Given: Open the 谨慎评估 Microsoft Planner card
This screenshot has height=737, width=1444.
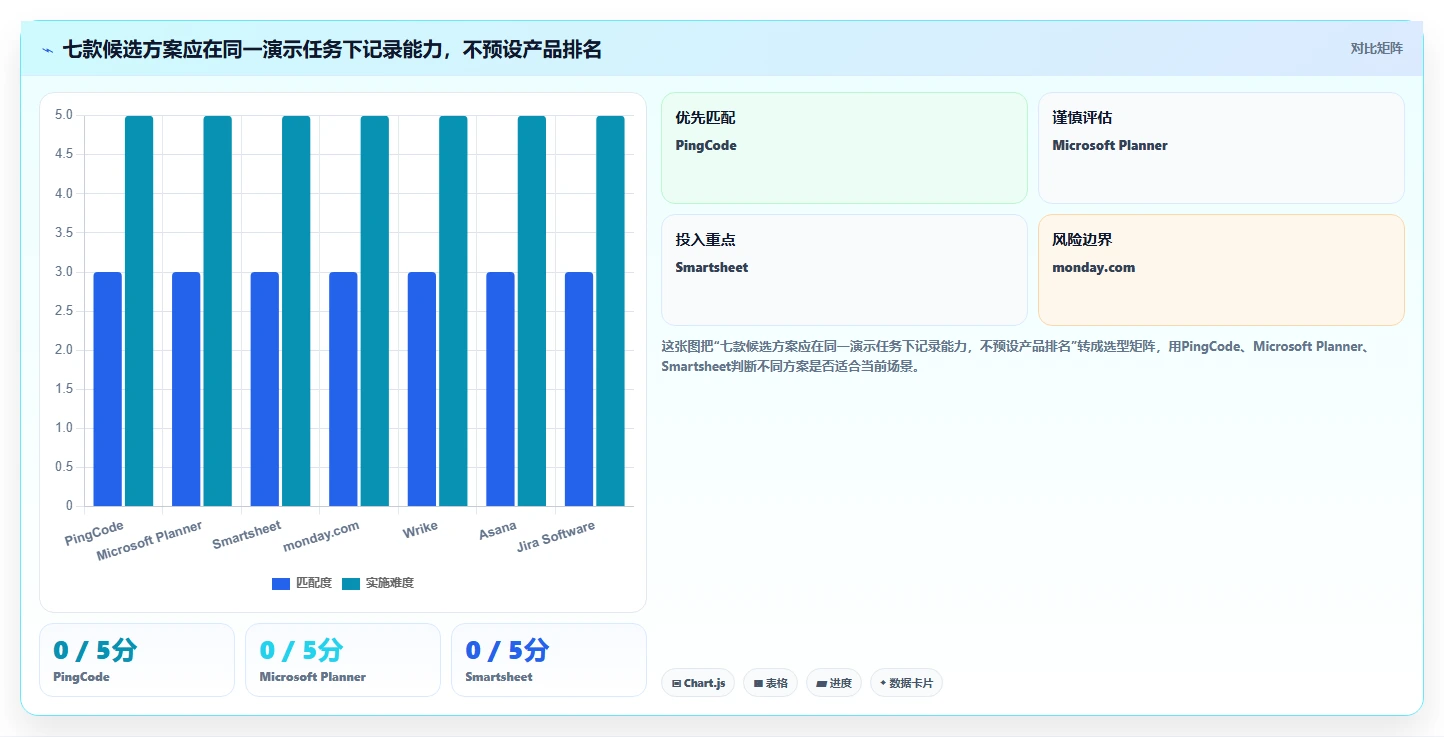Looking at the screenshot, I should click(x=1221, y=148).
